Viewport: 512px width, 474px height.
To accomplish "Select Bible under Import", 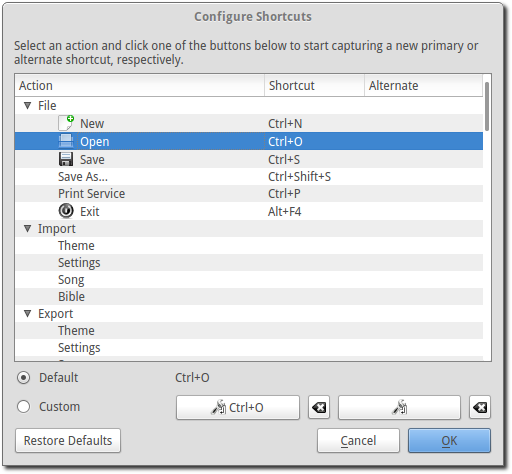I will 249,297.
